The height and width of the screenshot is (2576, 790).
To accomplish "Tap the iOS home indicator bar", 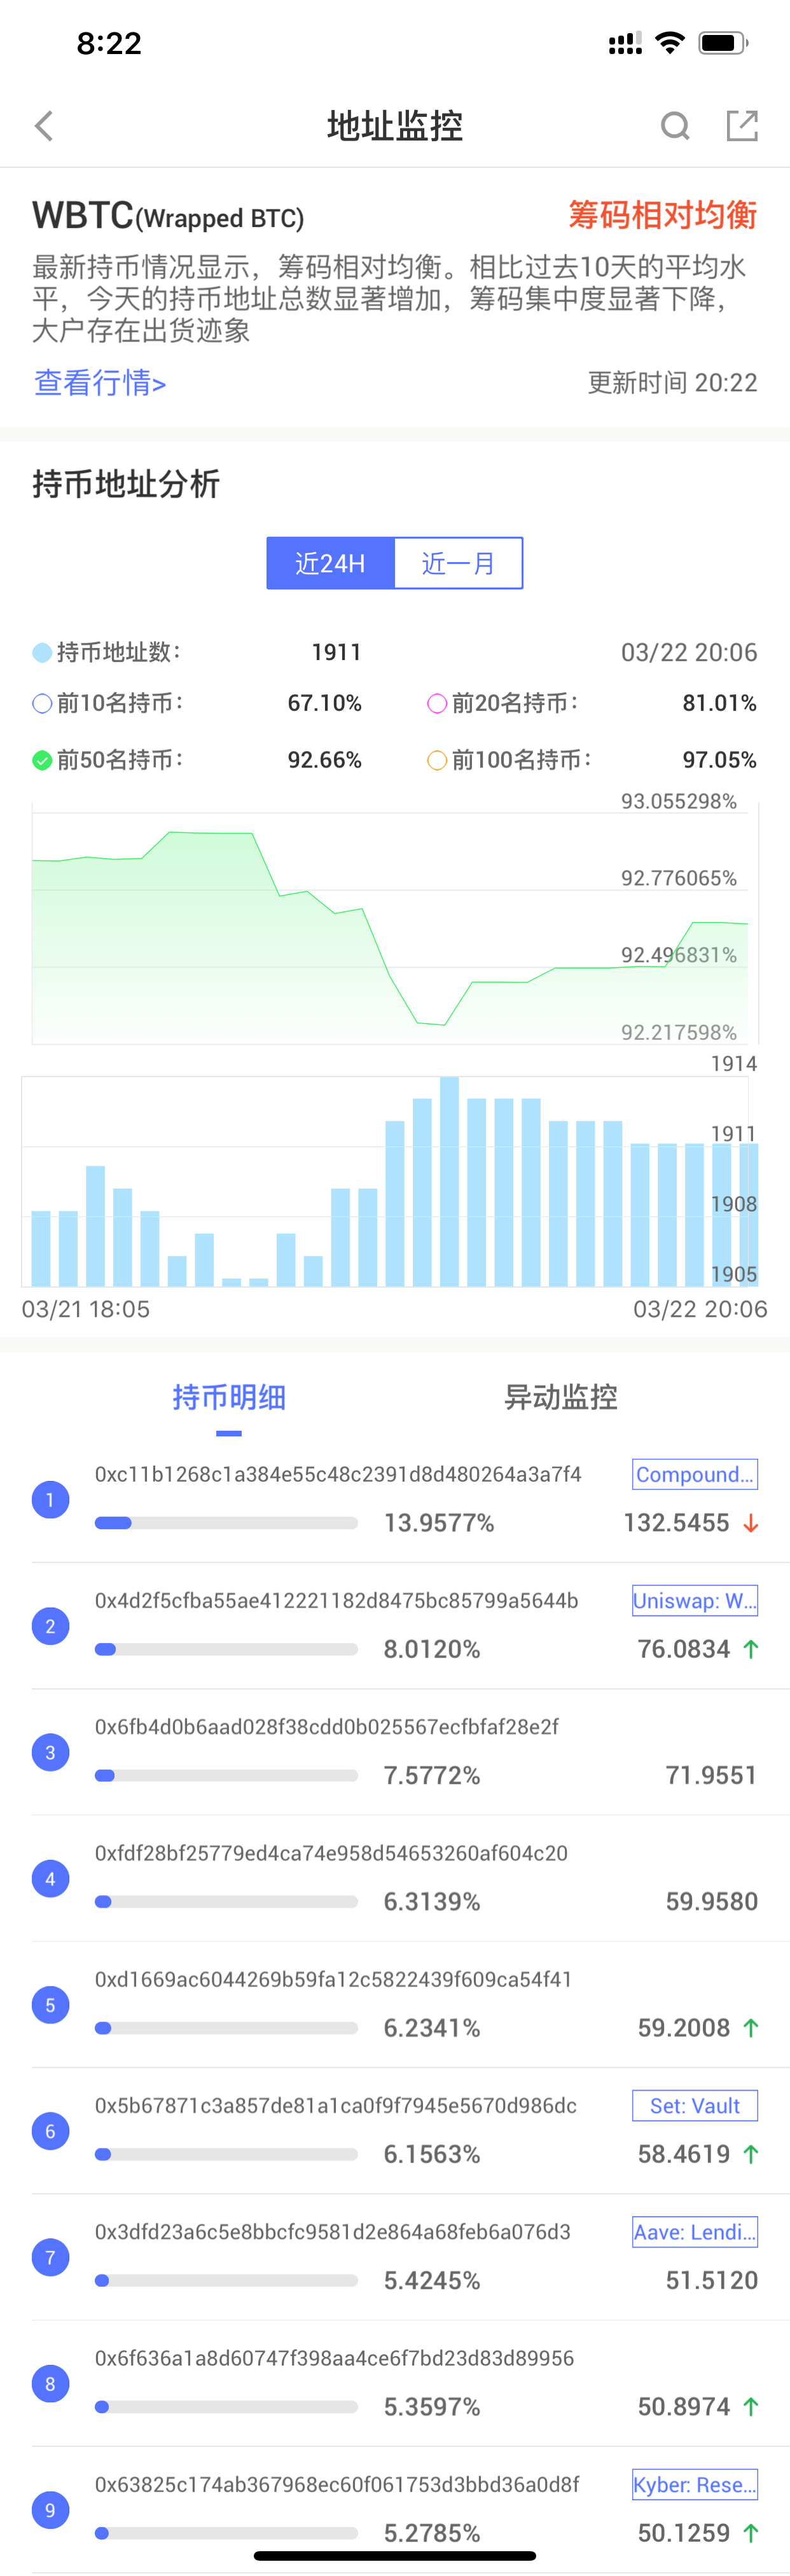I will (x=395, y=2556).
